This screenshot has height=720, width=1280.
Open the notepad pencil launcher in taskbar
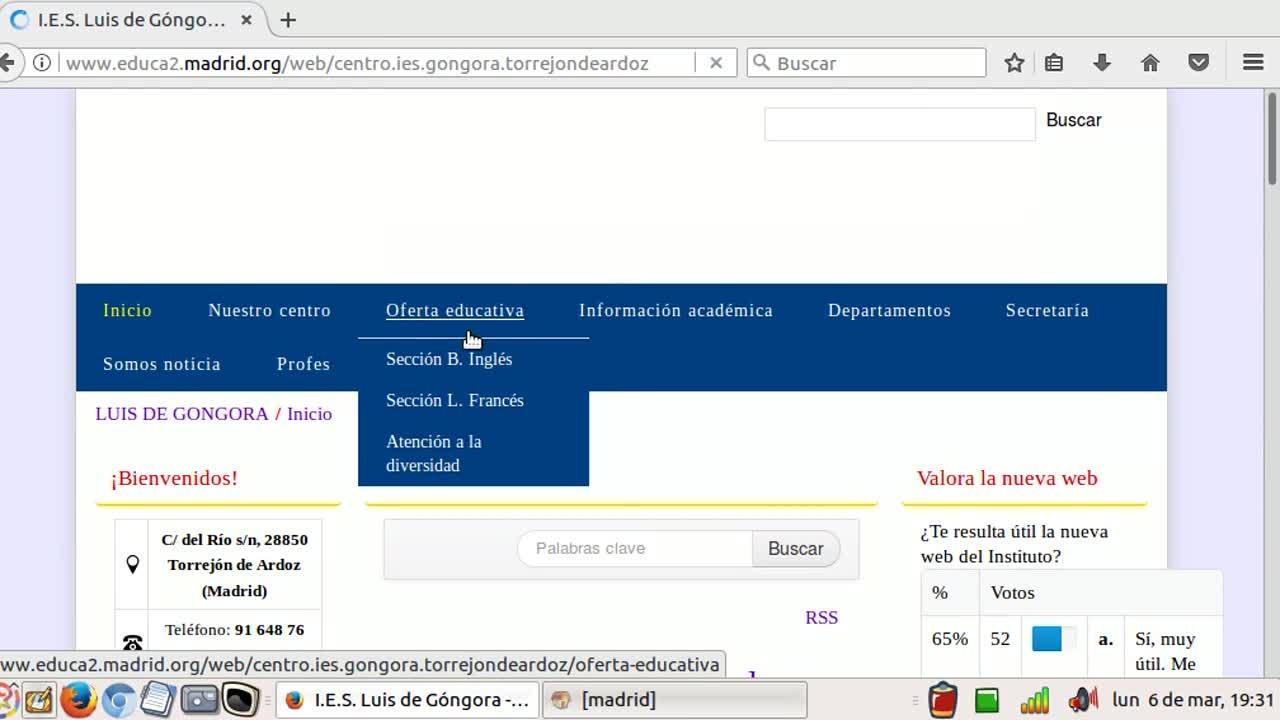[38, 700]
